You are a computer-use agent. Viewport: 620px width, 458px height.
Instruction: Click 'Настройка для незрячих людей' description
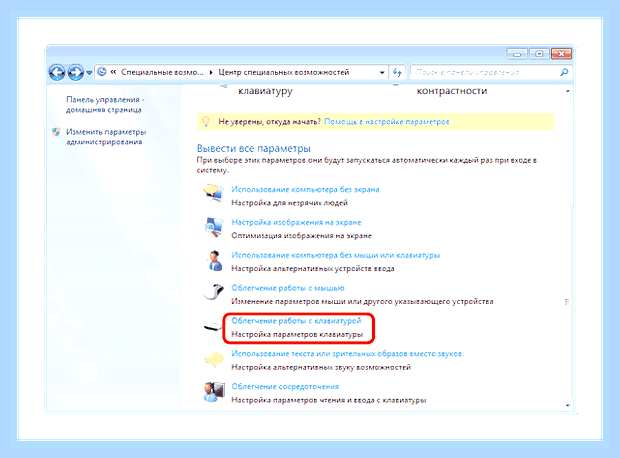(289, 203)
